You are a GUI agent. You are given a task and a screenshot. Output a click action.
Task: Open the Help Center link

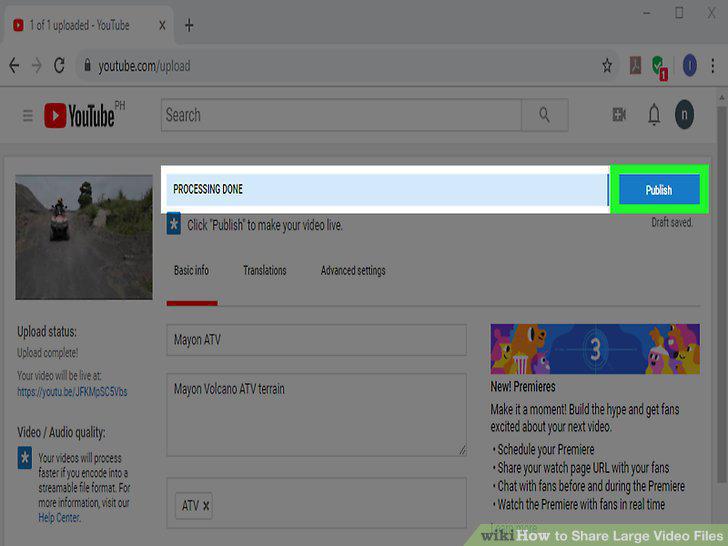point(59,518)
